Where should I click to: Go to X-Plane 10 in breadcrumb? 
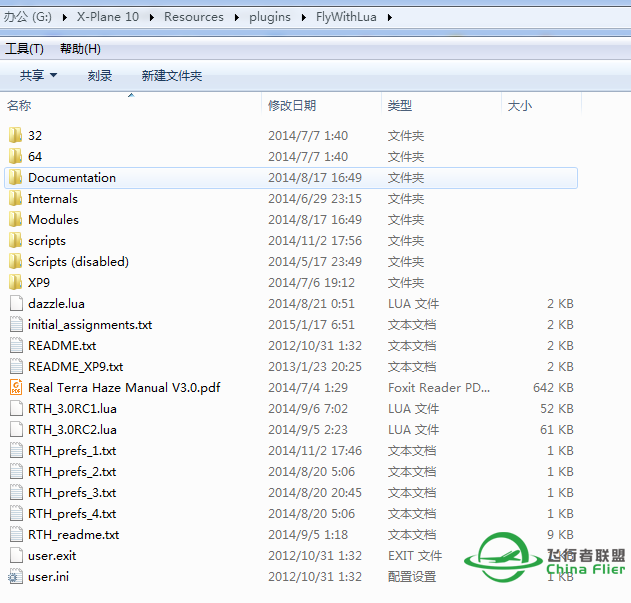pyautogui.click(x=108, y=17)
